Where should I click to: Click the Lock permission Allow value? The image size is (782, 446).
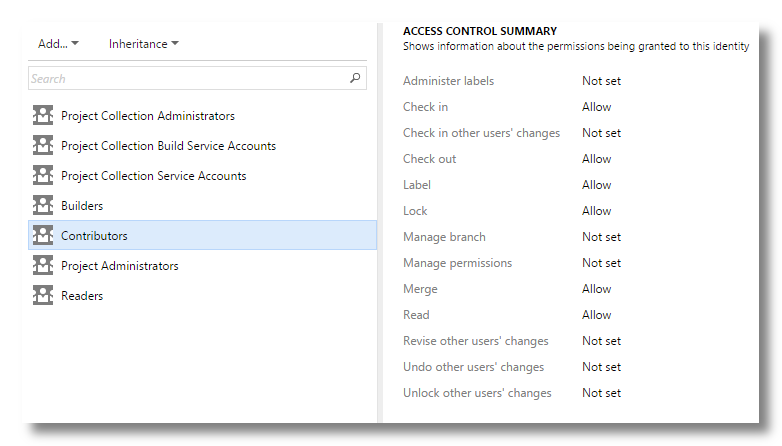click(596, 211)
